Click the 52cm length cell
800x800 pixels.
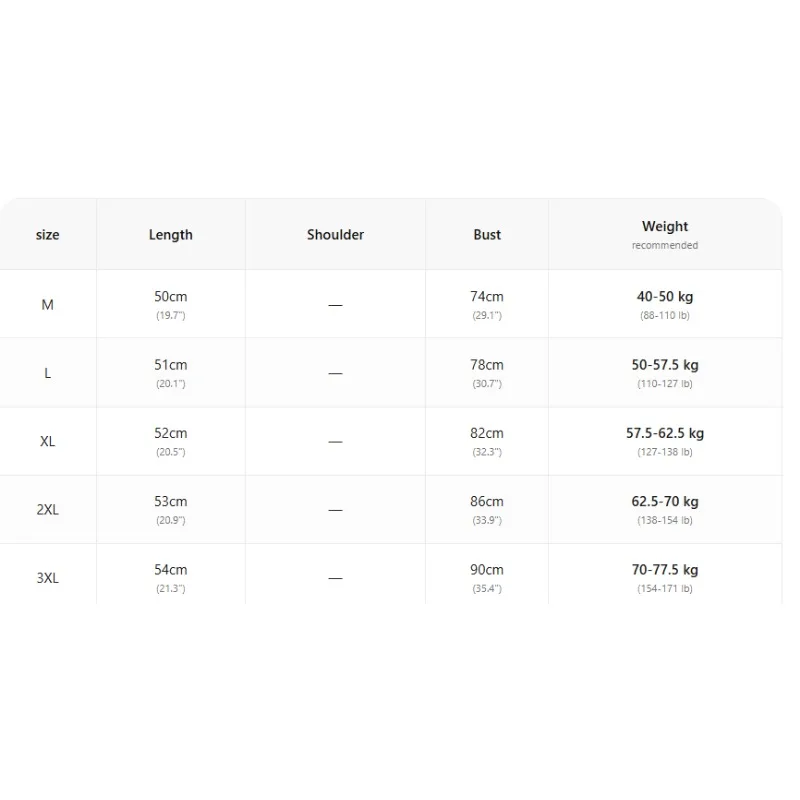point(171,441)
